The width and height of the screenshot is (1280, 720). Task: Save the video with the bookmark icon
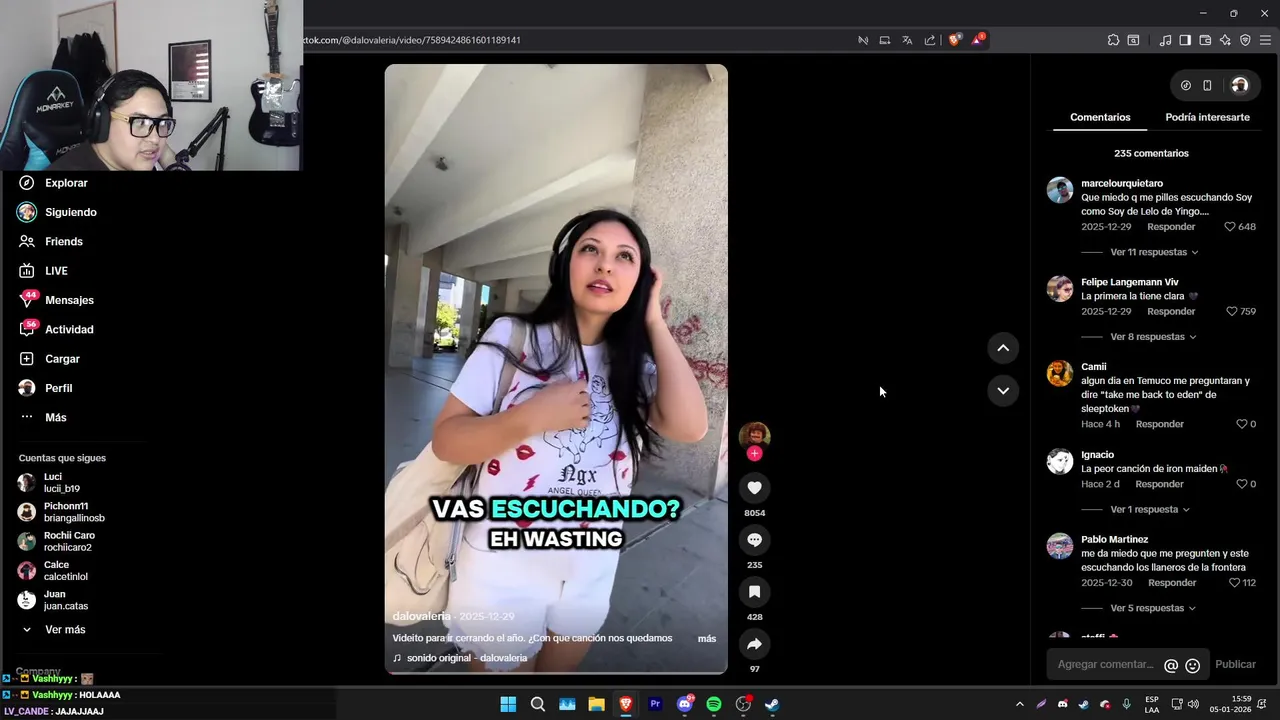click(754, 592)
